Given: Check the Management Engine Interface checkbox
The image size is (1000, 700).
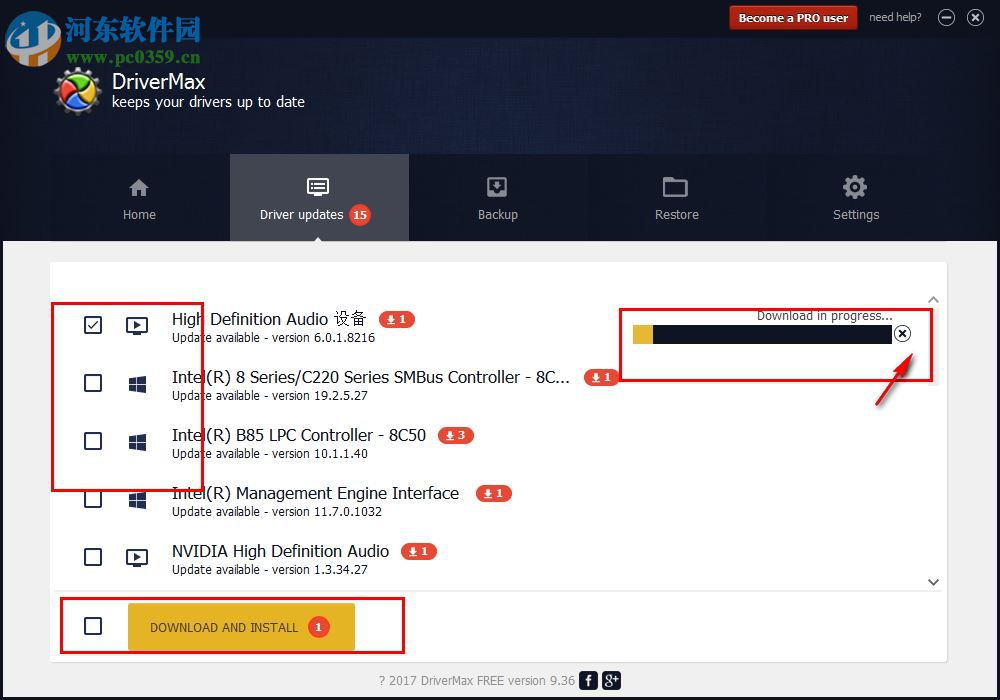Looking at the screenshot, I should 93,499.
